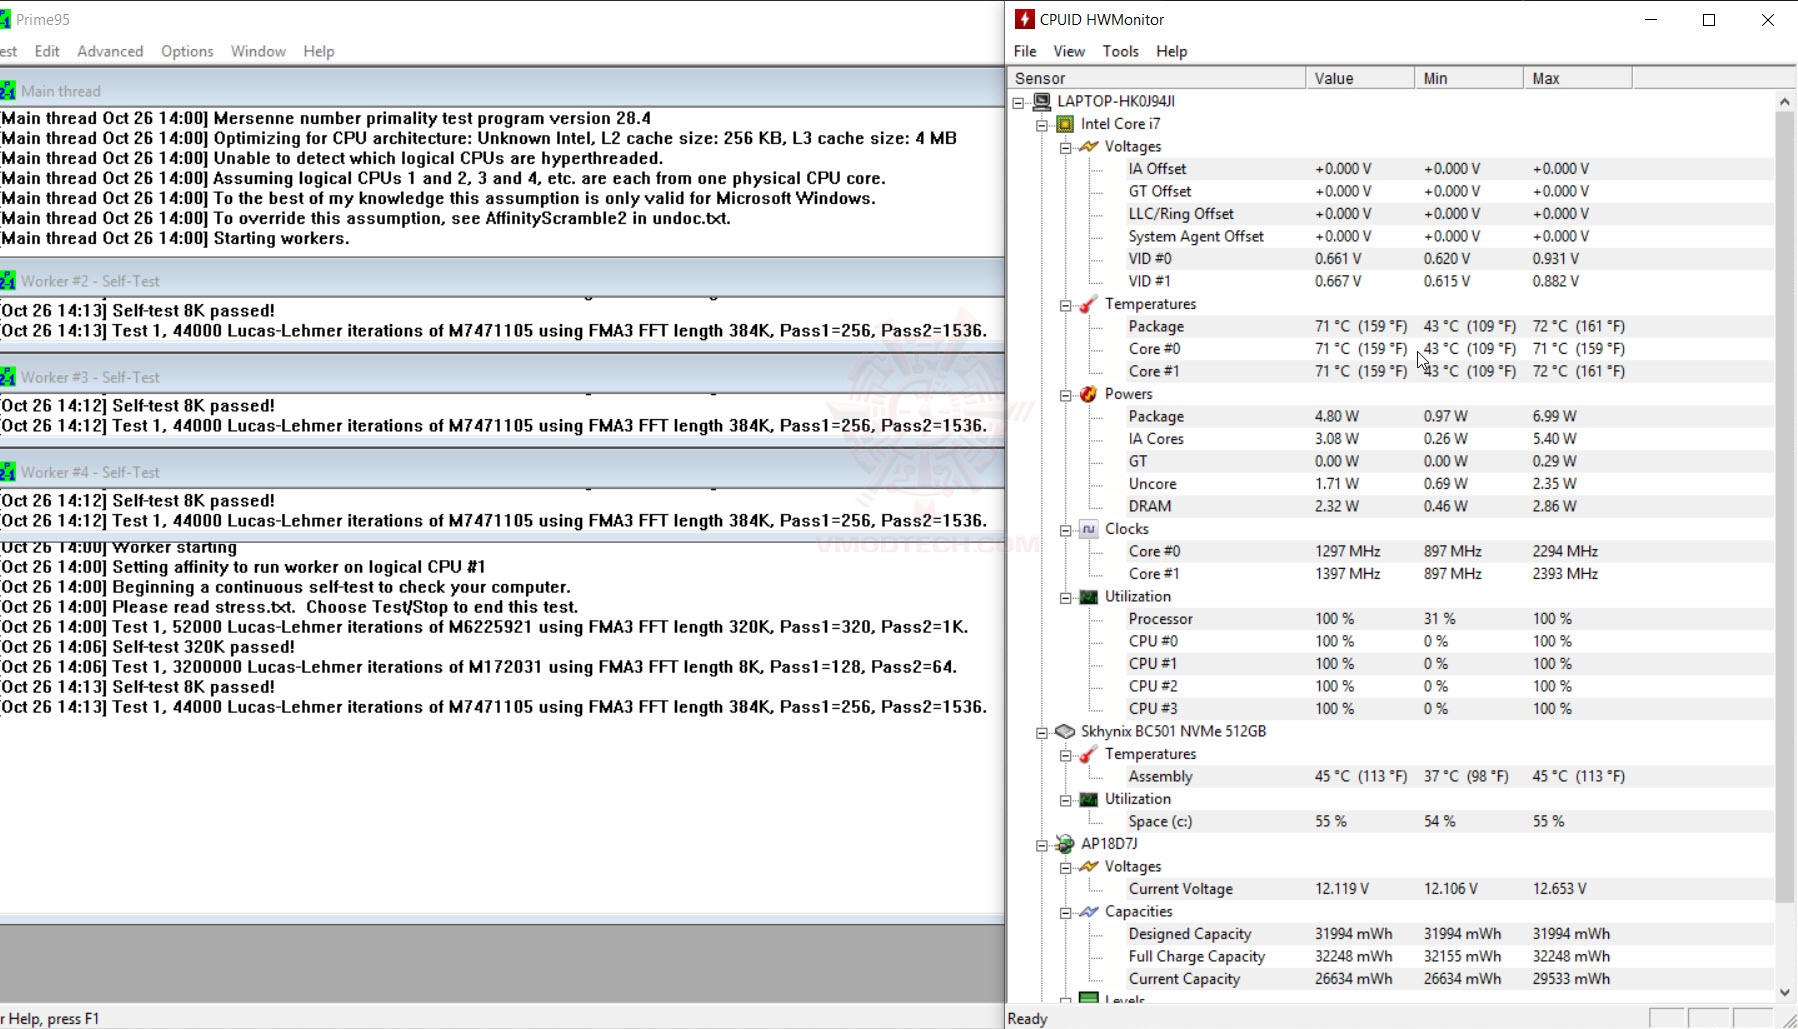The width and height of the screenshot is (1798, 1029).
Task: Select the LAPTOP-HK0J94JI computer icon
Action: tap(1042, 101)
